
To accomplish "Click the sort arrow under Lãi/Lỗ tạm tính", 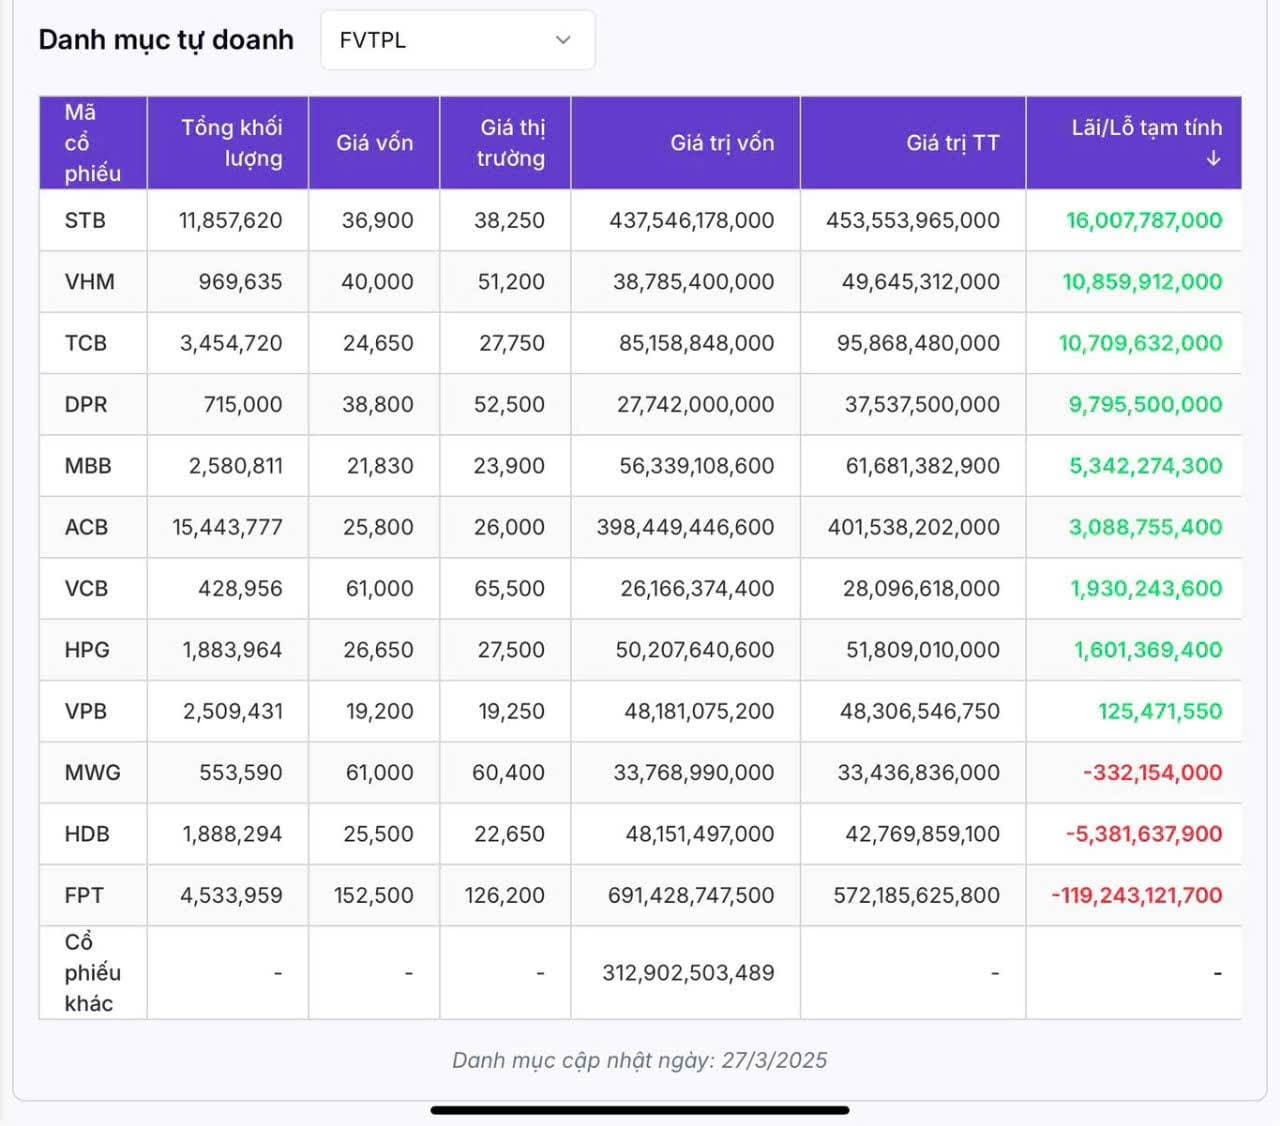I will click(x=1213, y=159).
